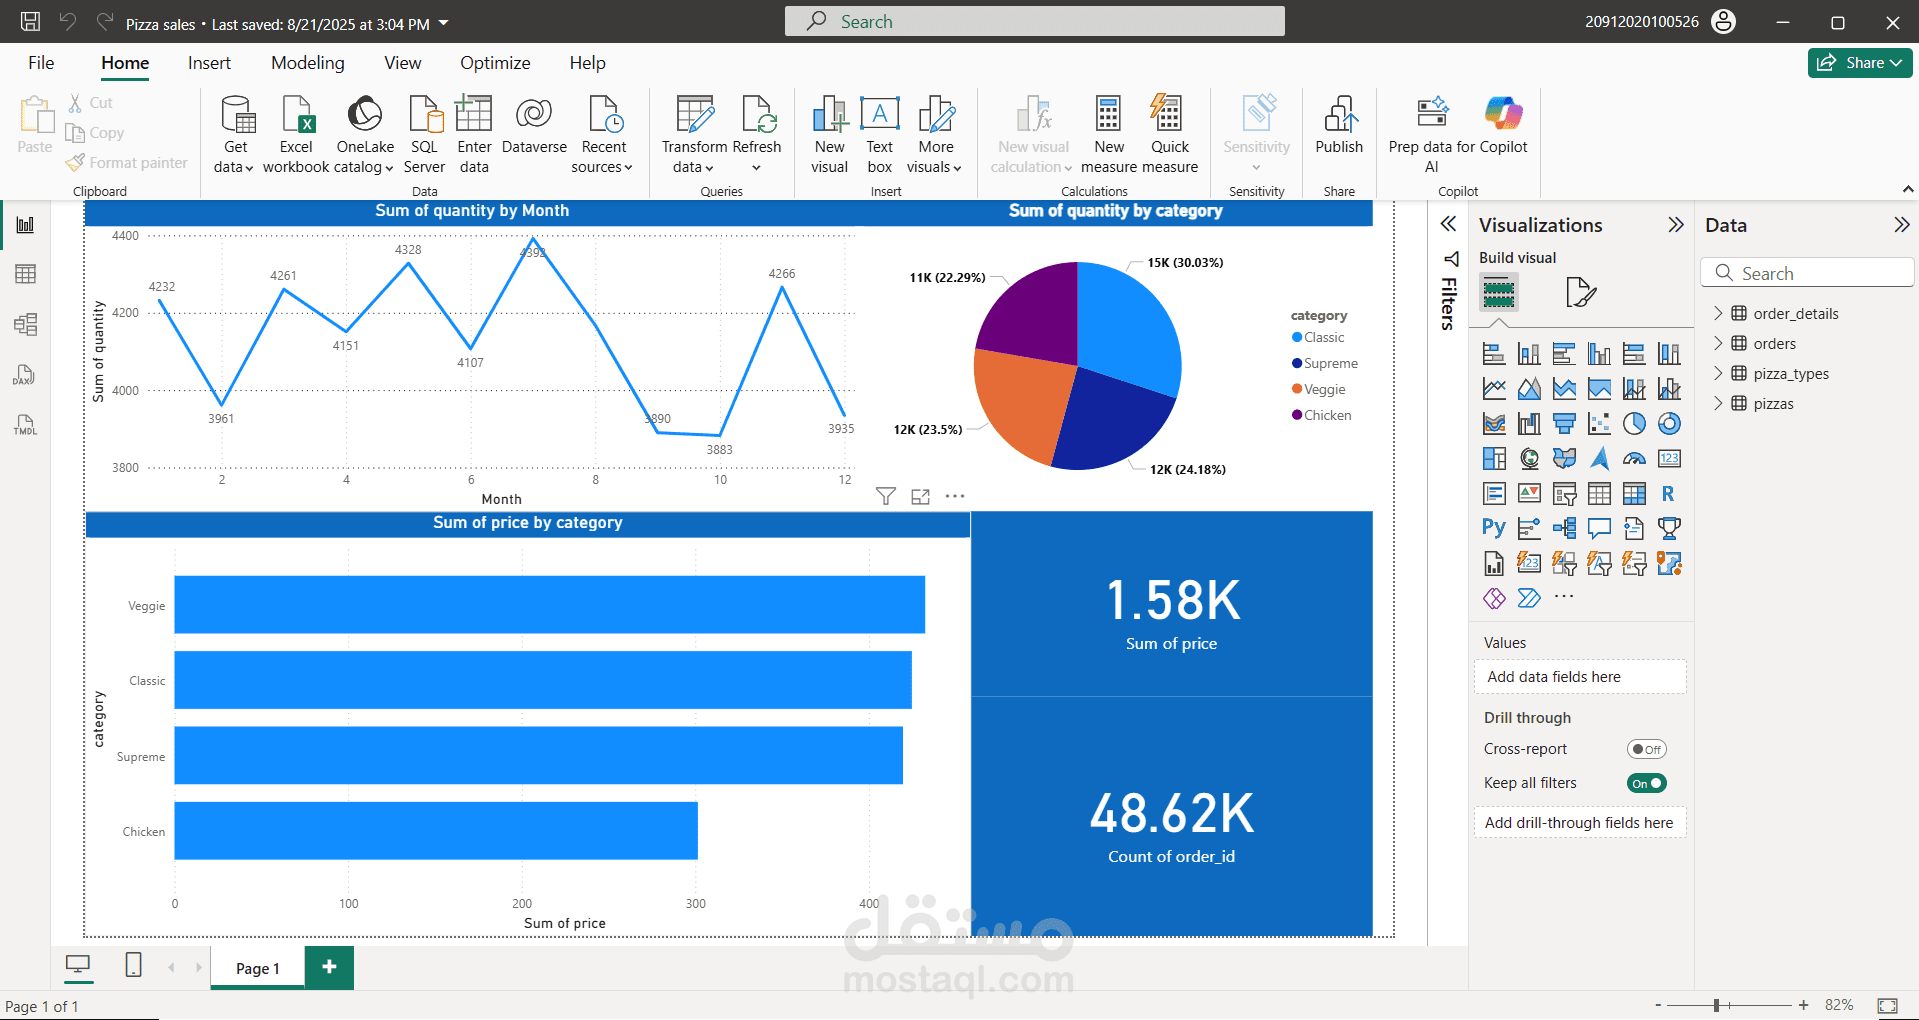The width and height of the screenshot is (1919, 1020).
Task: Open the Help ribbon tab
Action: click(587, 63)
